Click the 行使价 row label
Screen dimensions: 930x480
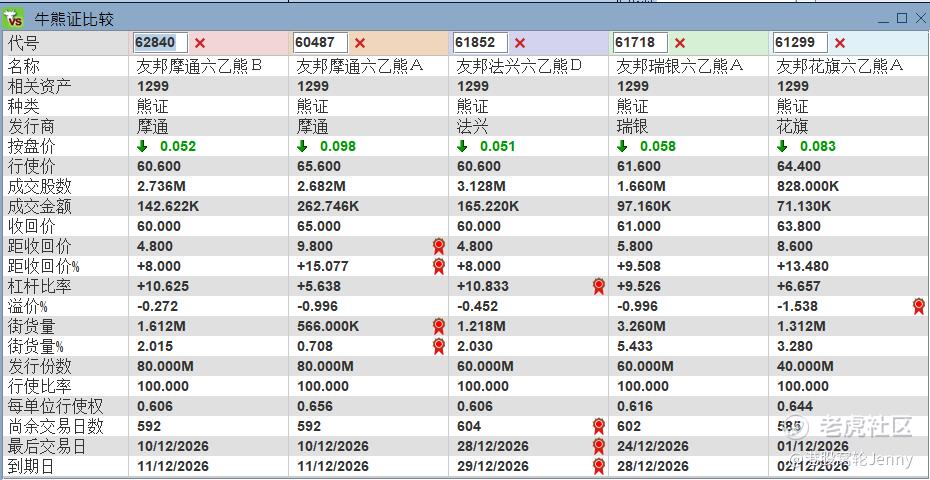31,167
